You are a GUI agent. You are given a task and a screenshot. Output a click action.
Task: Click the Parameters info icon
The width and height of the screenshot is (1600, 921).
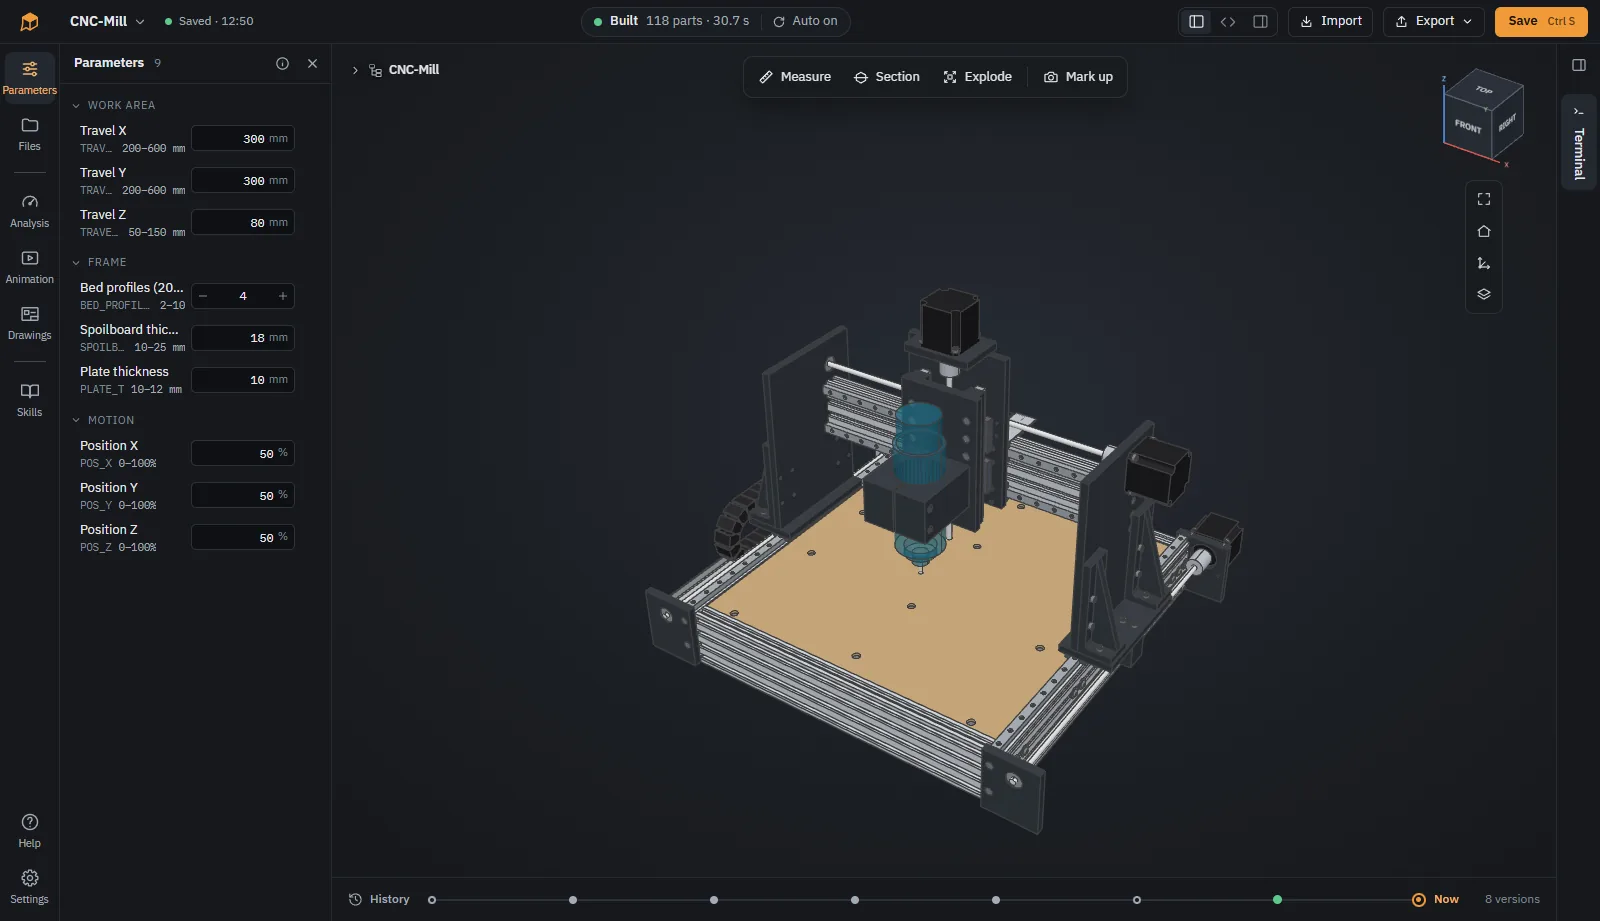point(282,63)
